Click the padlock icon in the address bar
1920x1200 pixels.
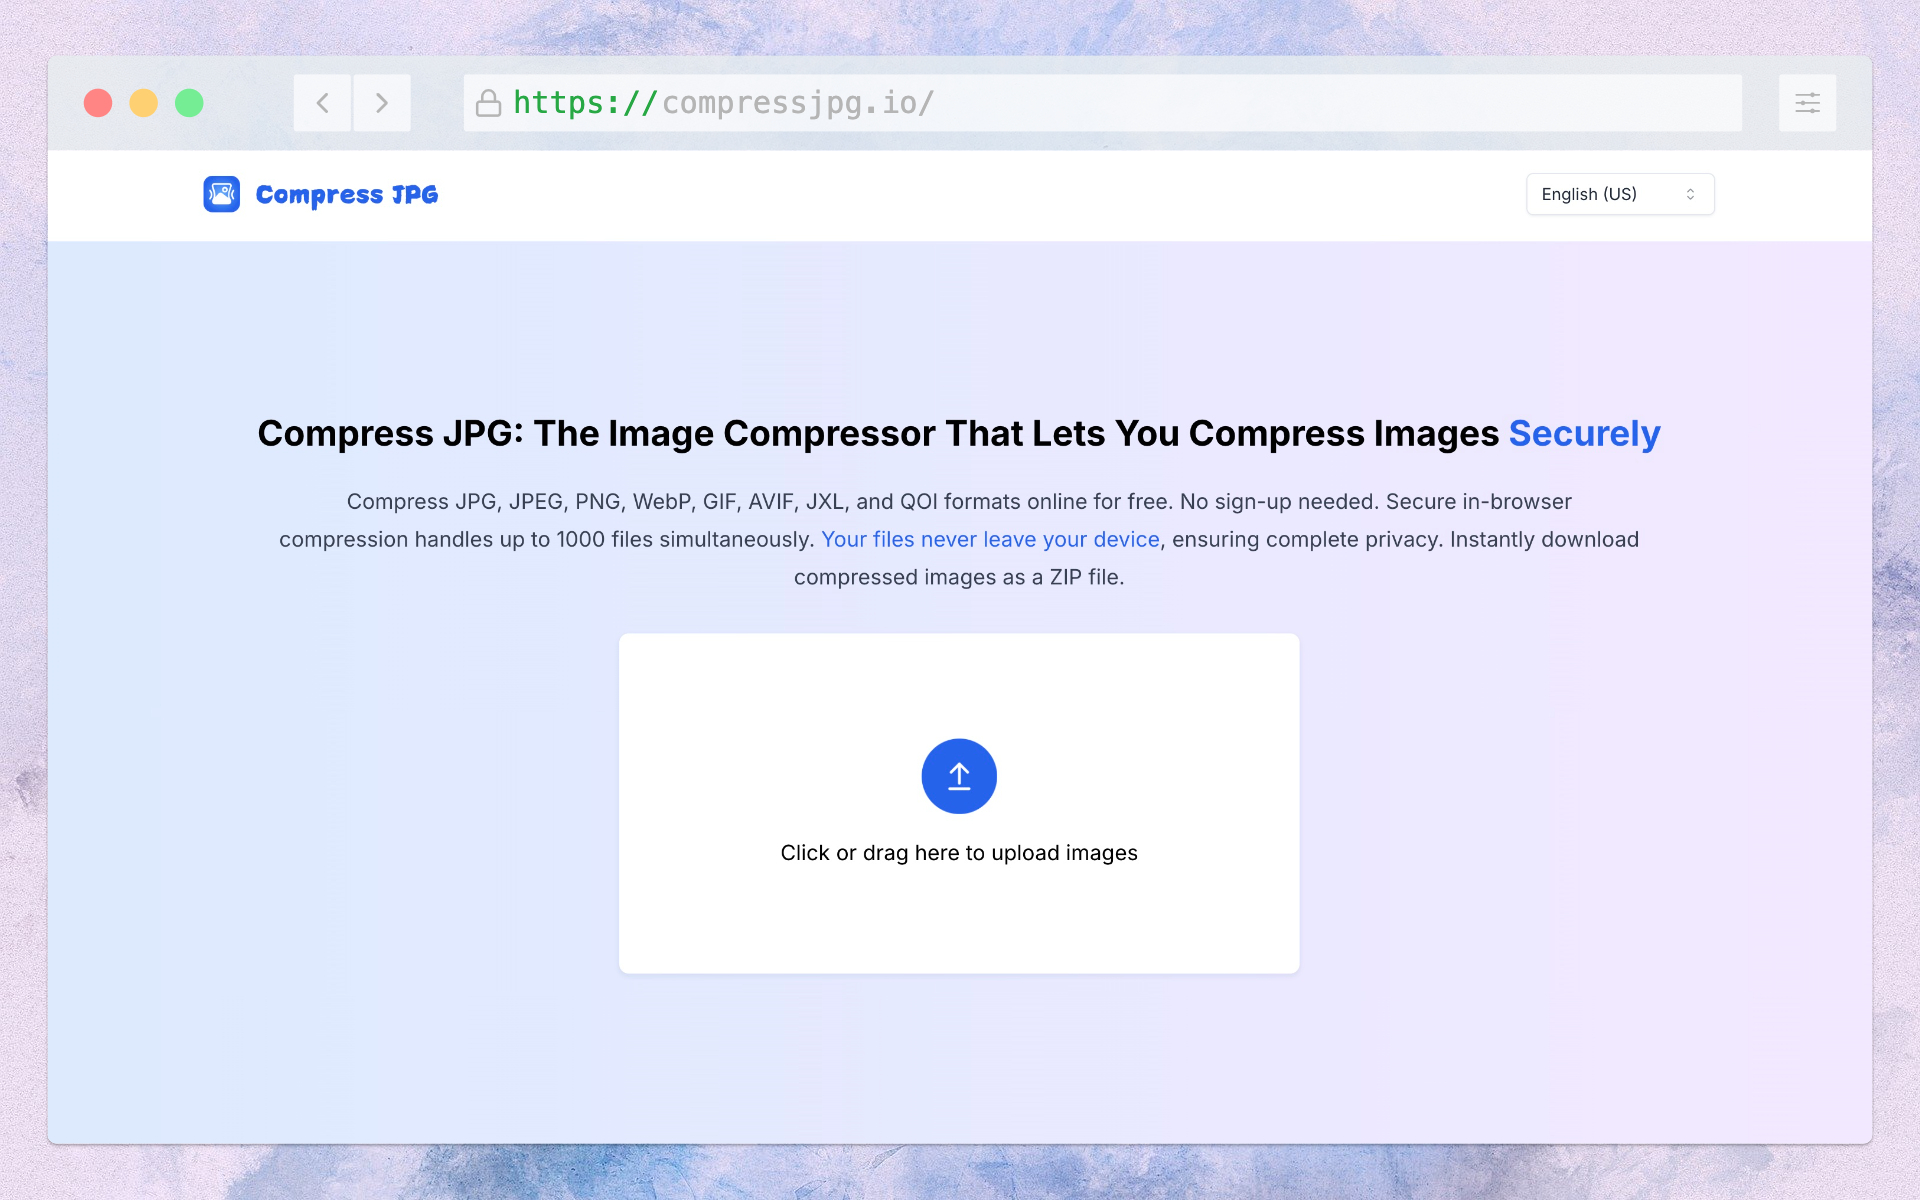click(x=489, y=102)
